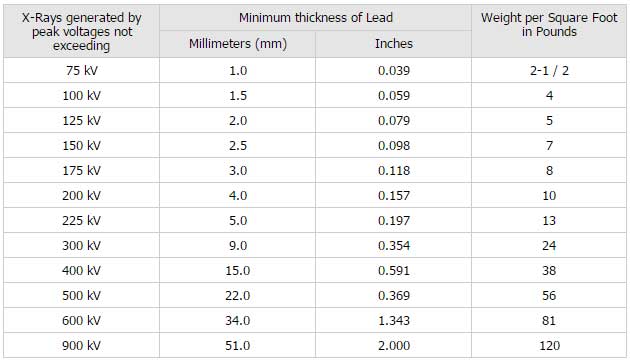Click the 3.0 millimeters cell
The width and height of the screenshot is (630, 361).
[x=238, y=170]
